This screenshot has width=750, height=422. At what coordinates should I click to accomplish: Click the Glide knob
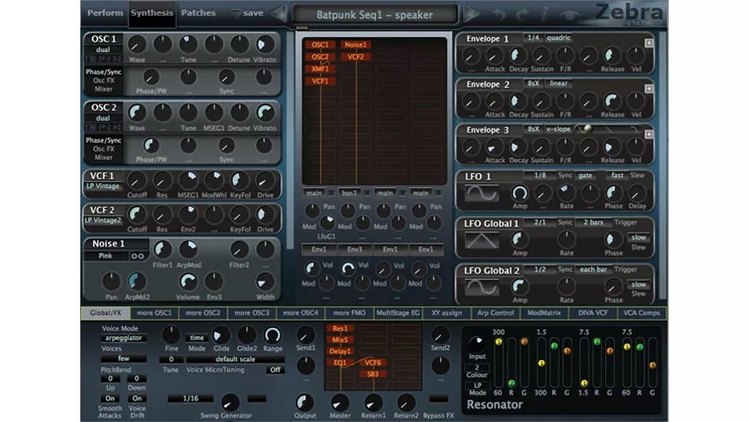pos(221,335)
